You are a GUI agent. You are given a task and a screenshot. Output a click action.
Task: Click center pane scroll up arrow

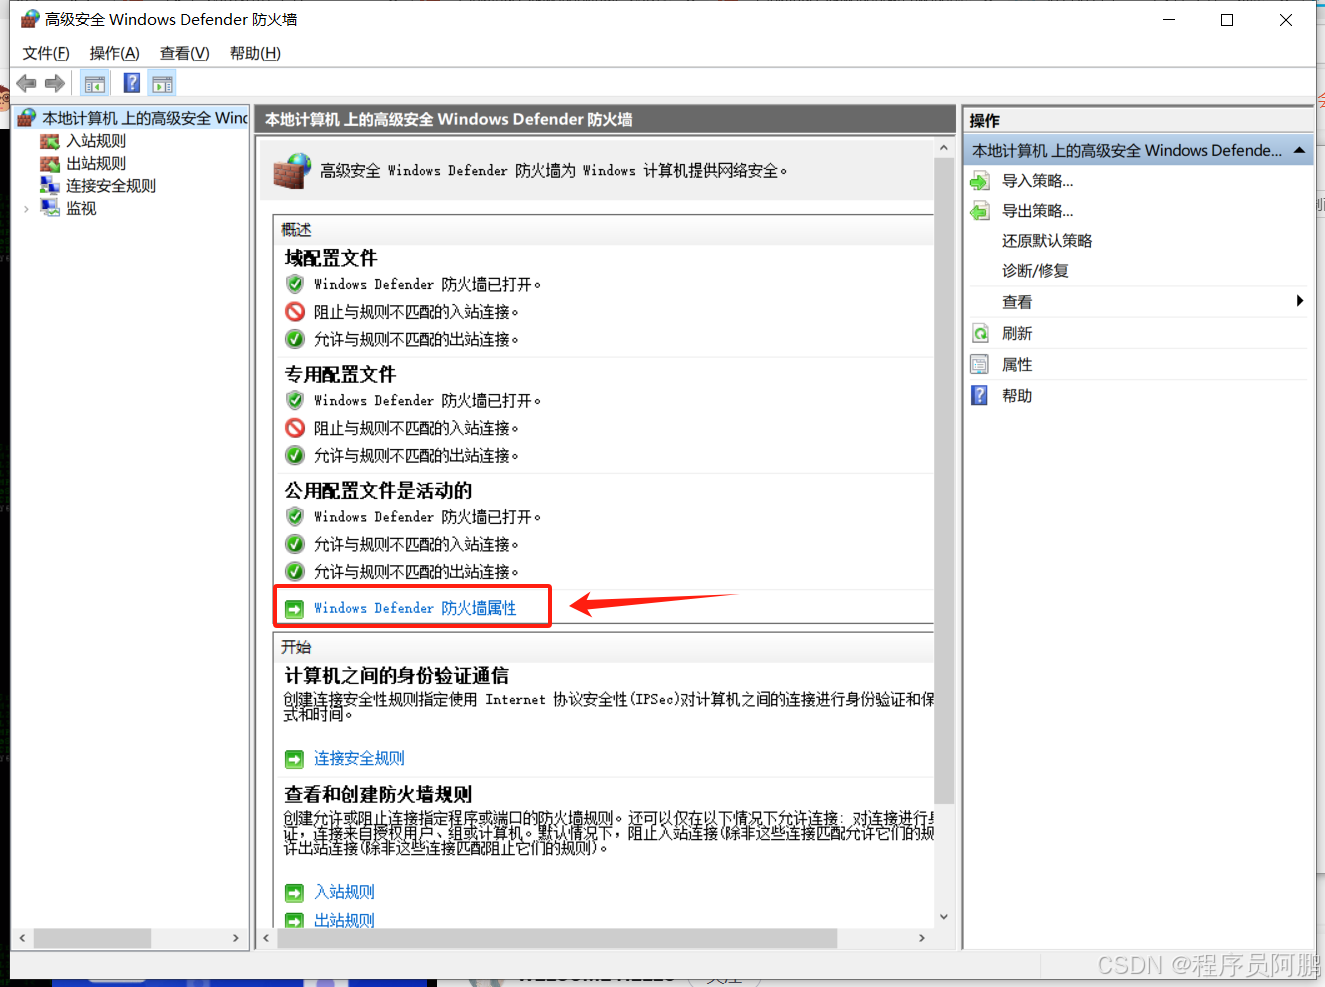(x=944, y=148)
